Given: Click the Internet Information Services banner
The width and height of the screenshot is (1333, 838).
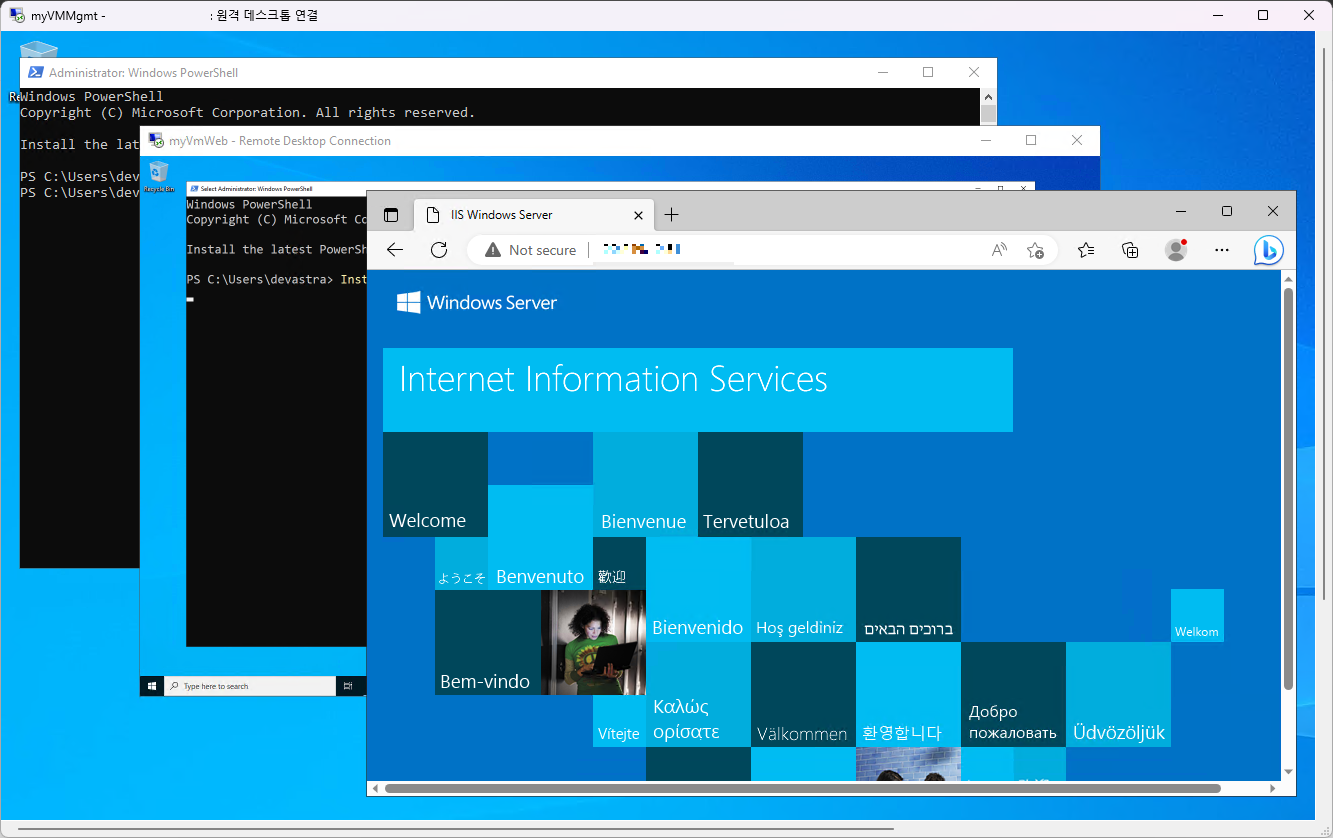Looking at the screenshot, I should click(x=698, y=390).
